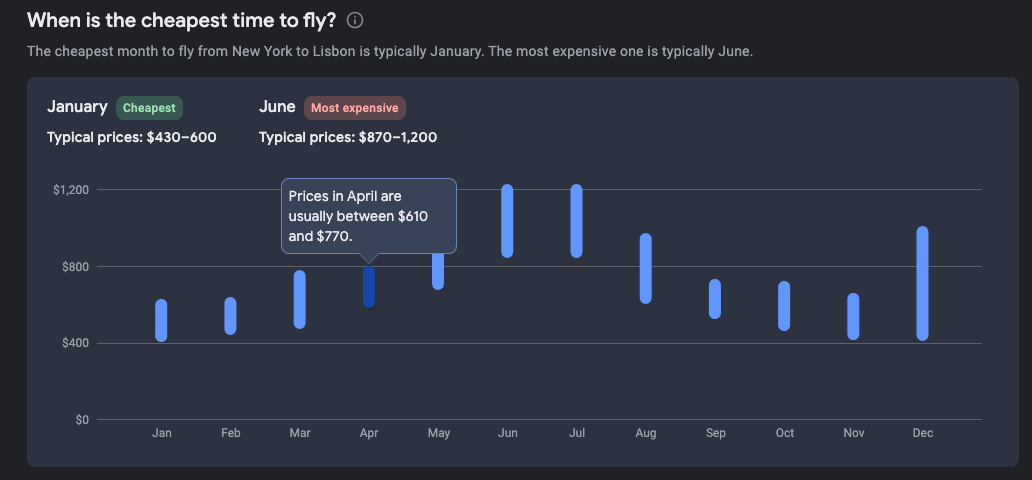
Task: Select the September price bar
Action: 715,299
